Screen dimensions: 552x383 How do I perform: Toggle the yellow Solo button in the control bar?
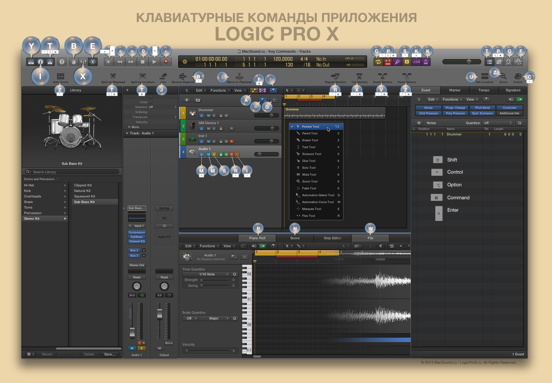point(407,62)
